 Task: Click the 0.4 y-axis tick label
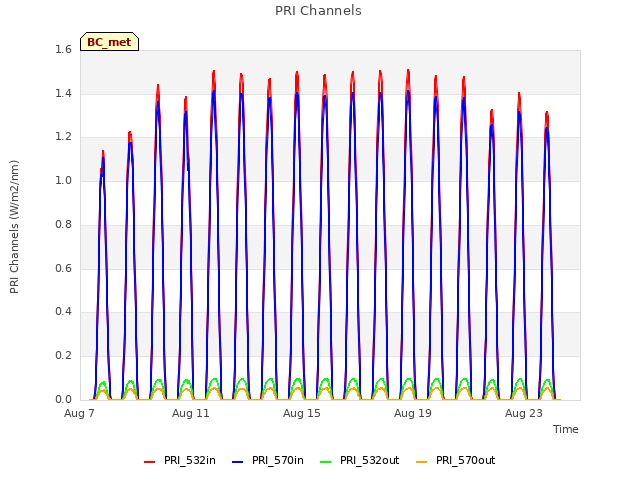click(63, 311)
